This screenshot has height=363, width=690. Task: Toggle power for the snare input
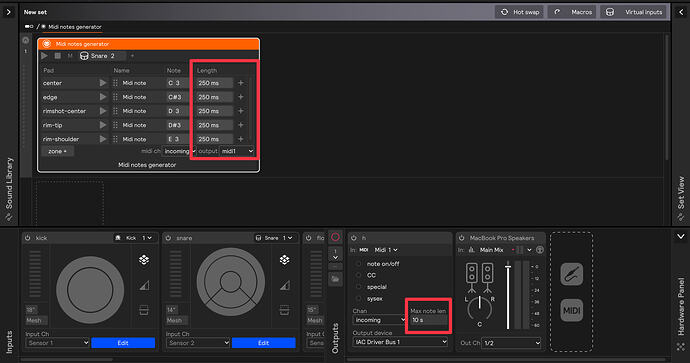pos(168,238)
